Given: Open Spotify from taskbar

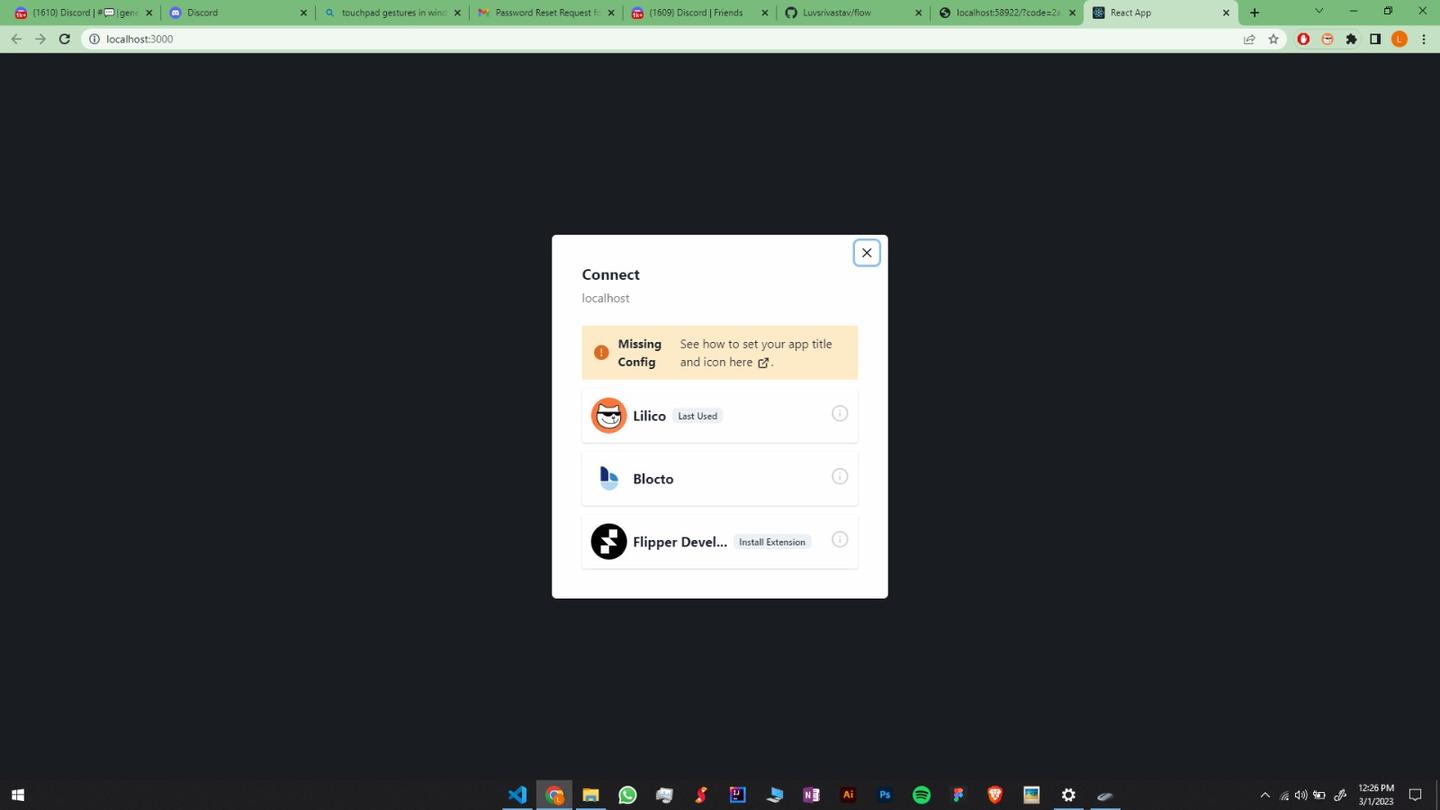Looking at the screenshot, I should pos(921,795).
